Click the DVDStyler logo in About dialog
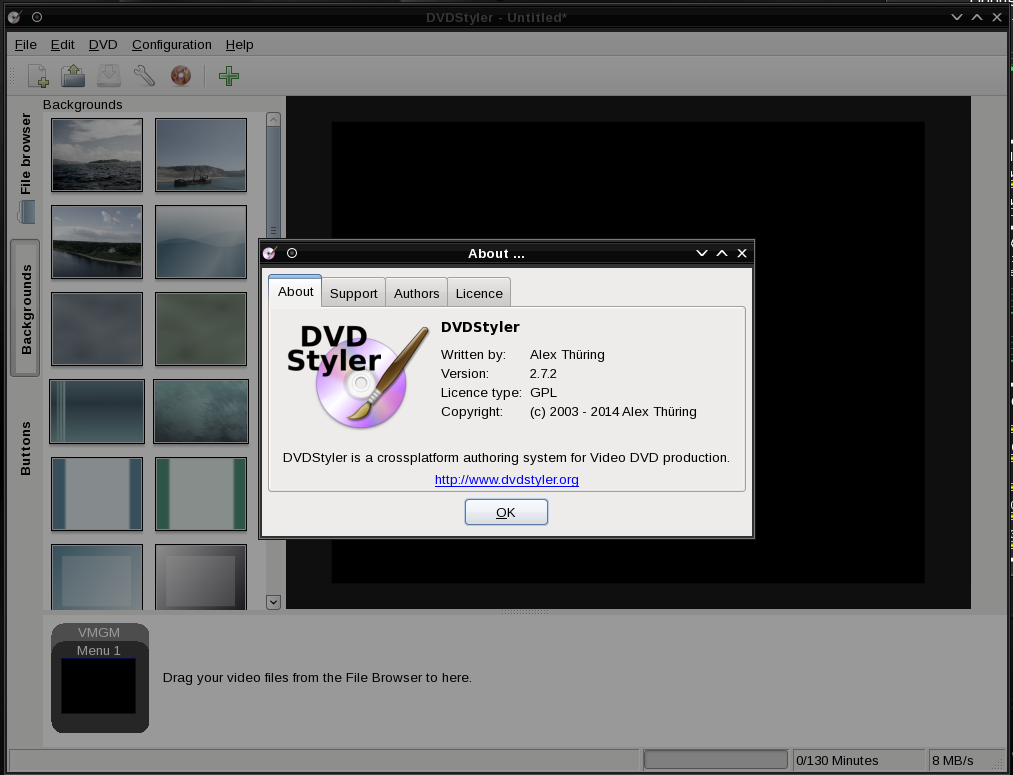This screenshot has height=775, width=1013. point(357,376)
